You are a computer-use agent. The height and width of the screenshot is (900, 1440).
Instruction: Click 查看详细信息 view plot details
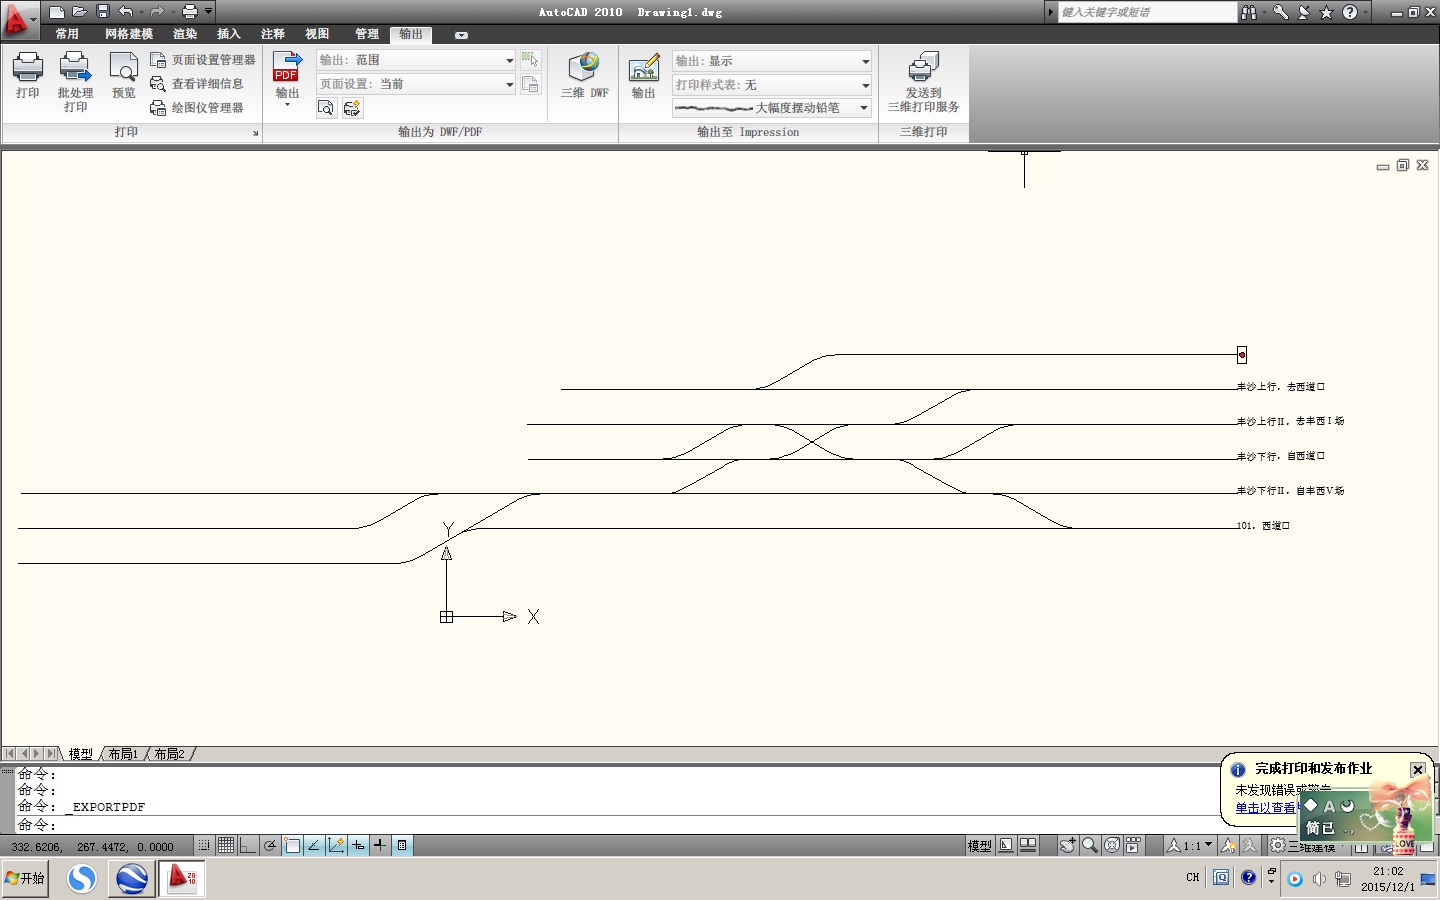(197, 84)
